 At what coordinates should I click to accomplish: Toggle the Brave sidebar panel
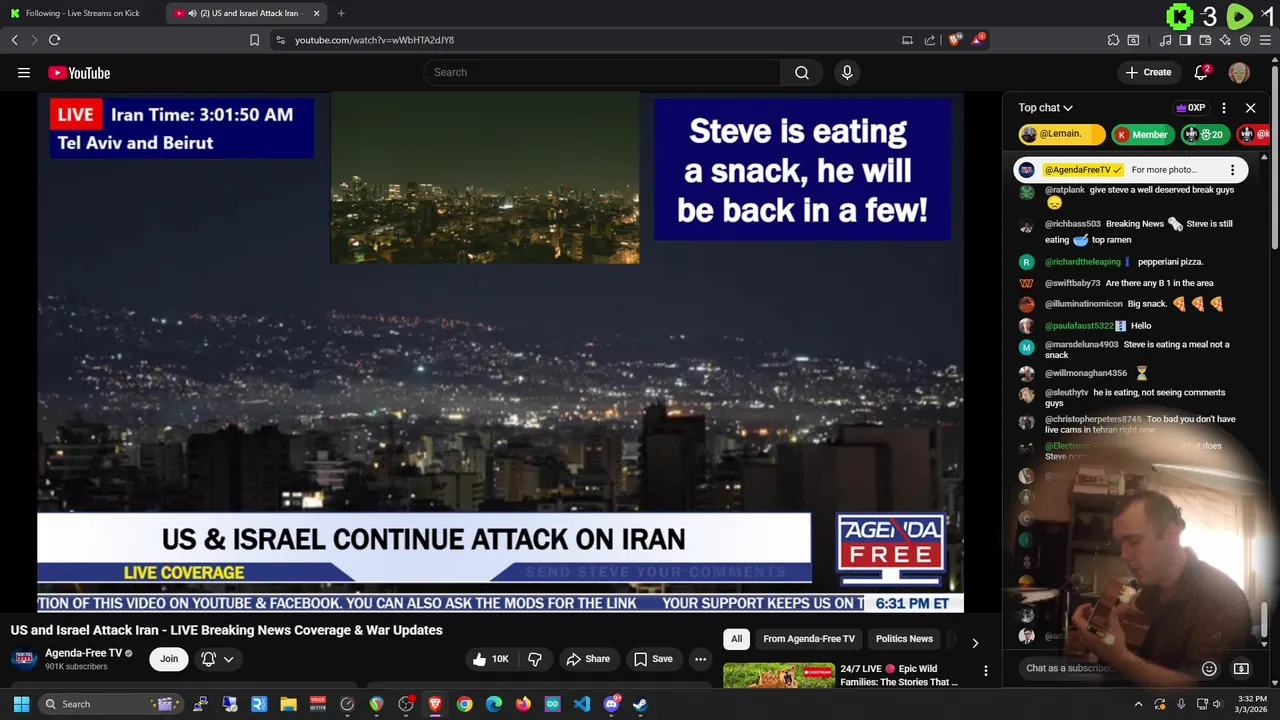1185,40
